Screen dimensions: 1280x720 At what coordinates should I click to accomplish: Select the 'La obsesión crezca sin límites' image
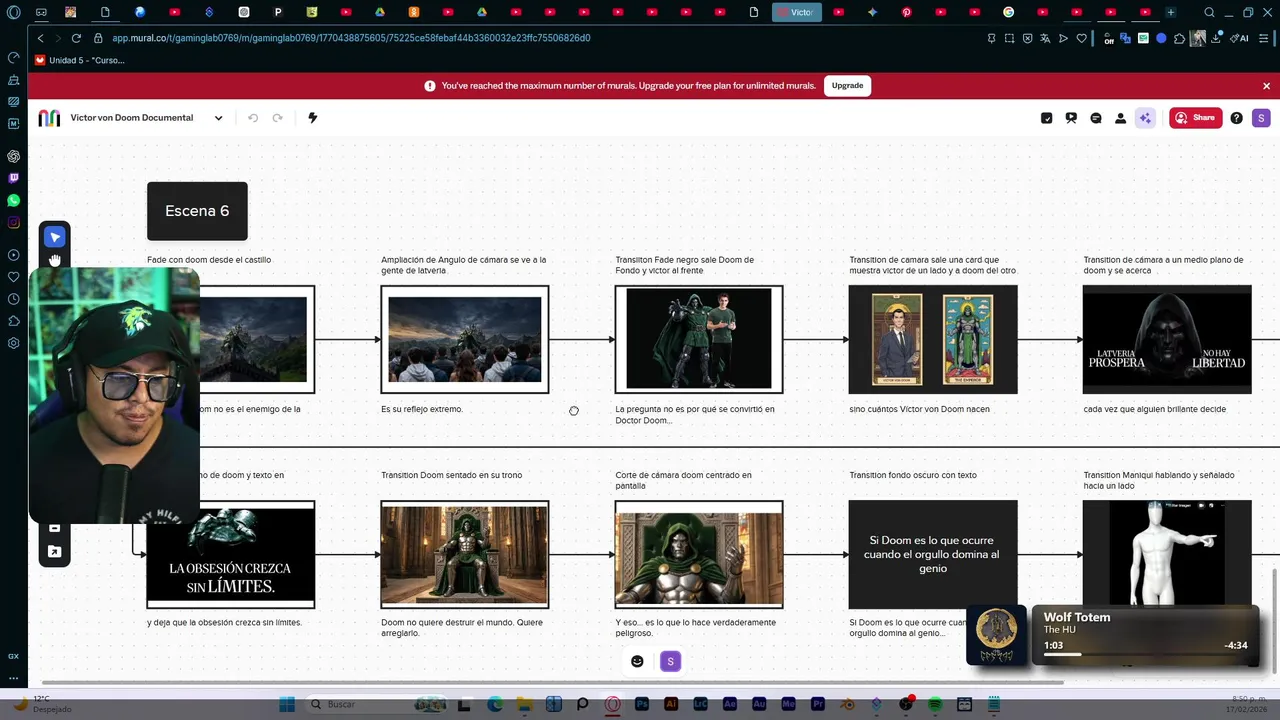[x=231, y=554]
